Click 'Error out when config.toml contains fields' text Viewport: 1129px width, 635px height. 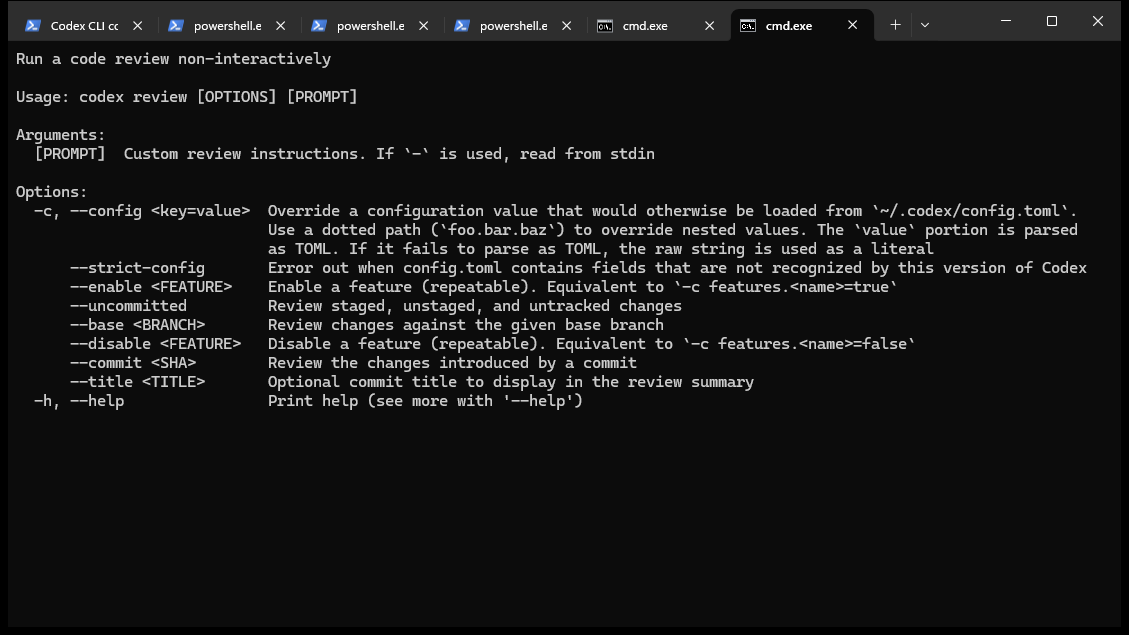point(677,268)
